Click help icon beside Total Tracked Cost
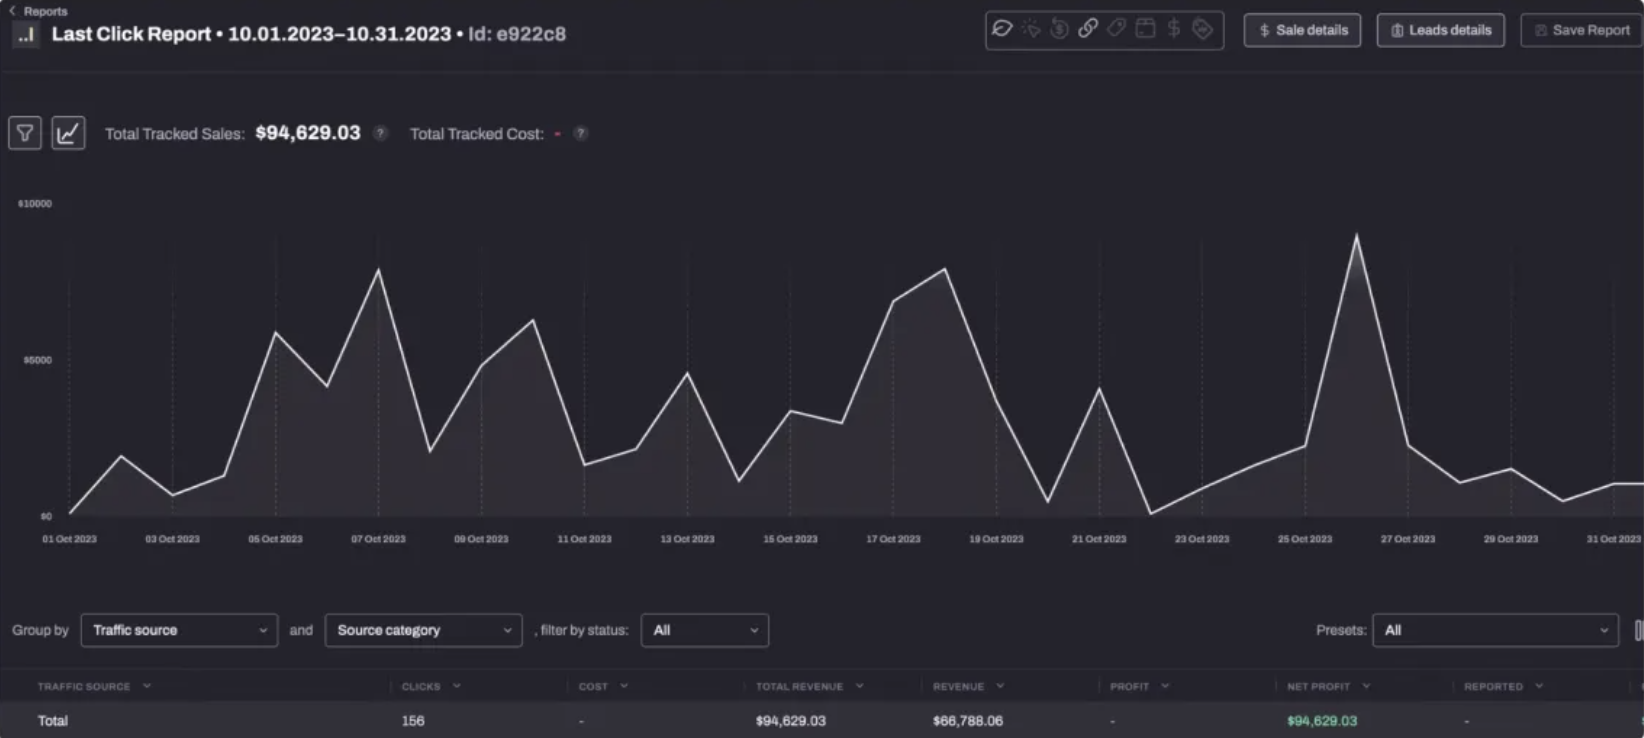This screenshot has height=738, width=1644. (x=580, y=133)
